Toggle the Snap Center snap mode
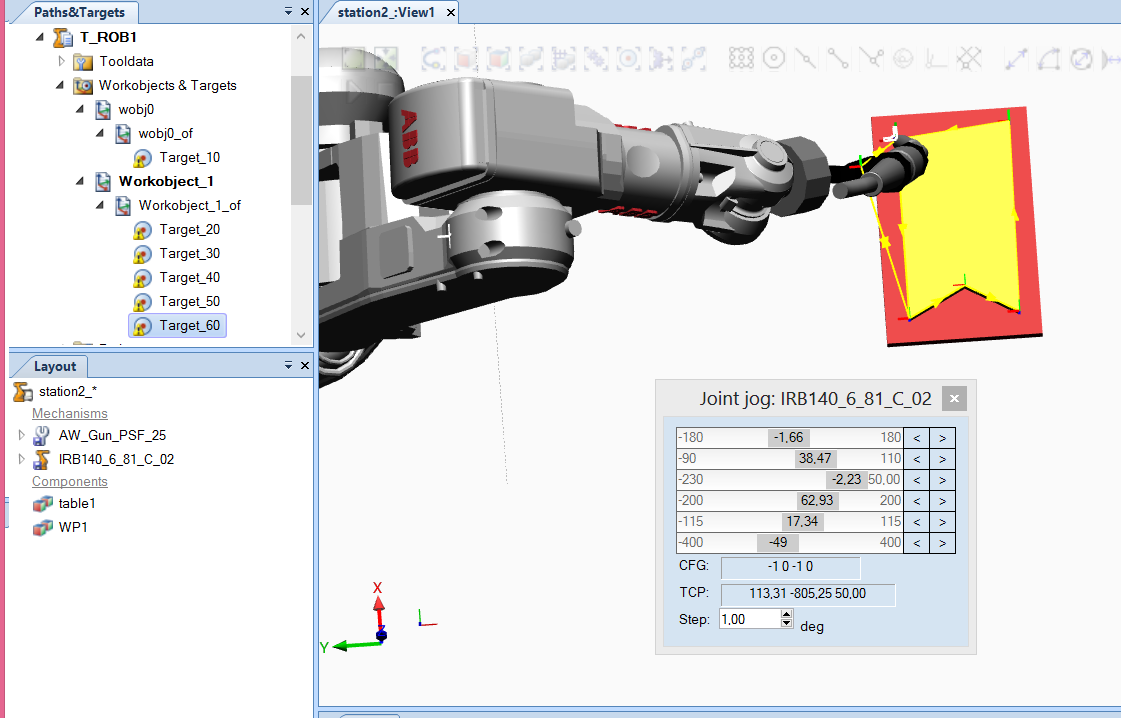This screenshot has height=718, width=1121. pos(775,60)
